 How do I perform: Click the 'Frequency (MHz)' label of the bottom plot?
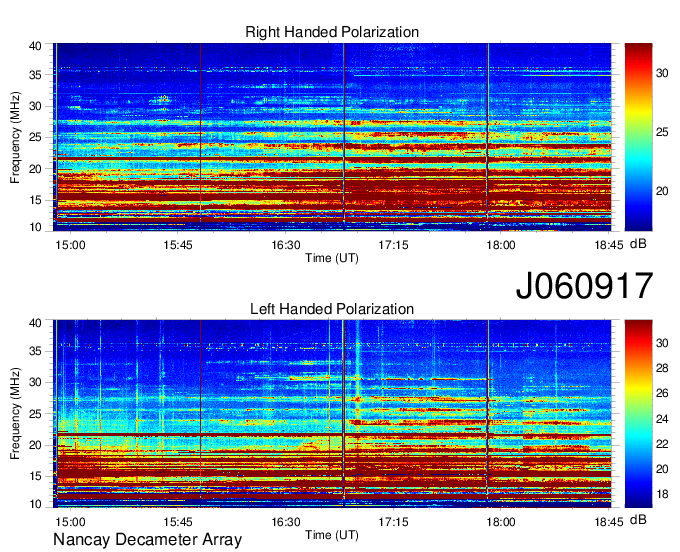(x=15, y=414)
